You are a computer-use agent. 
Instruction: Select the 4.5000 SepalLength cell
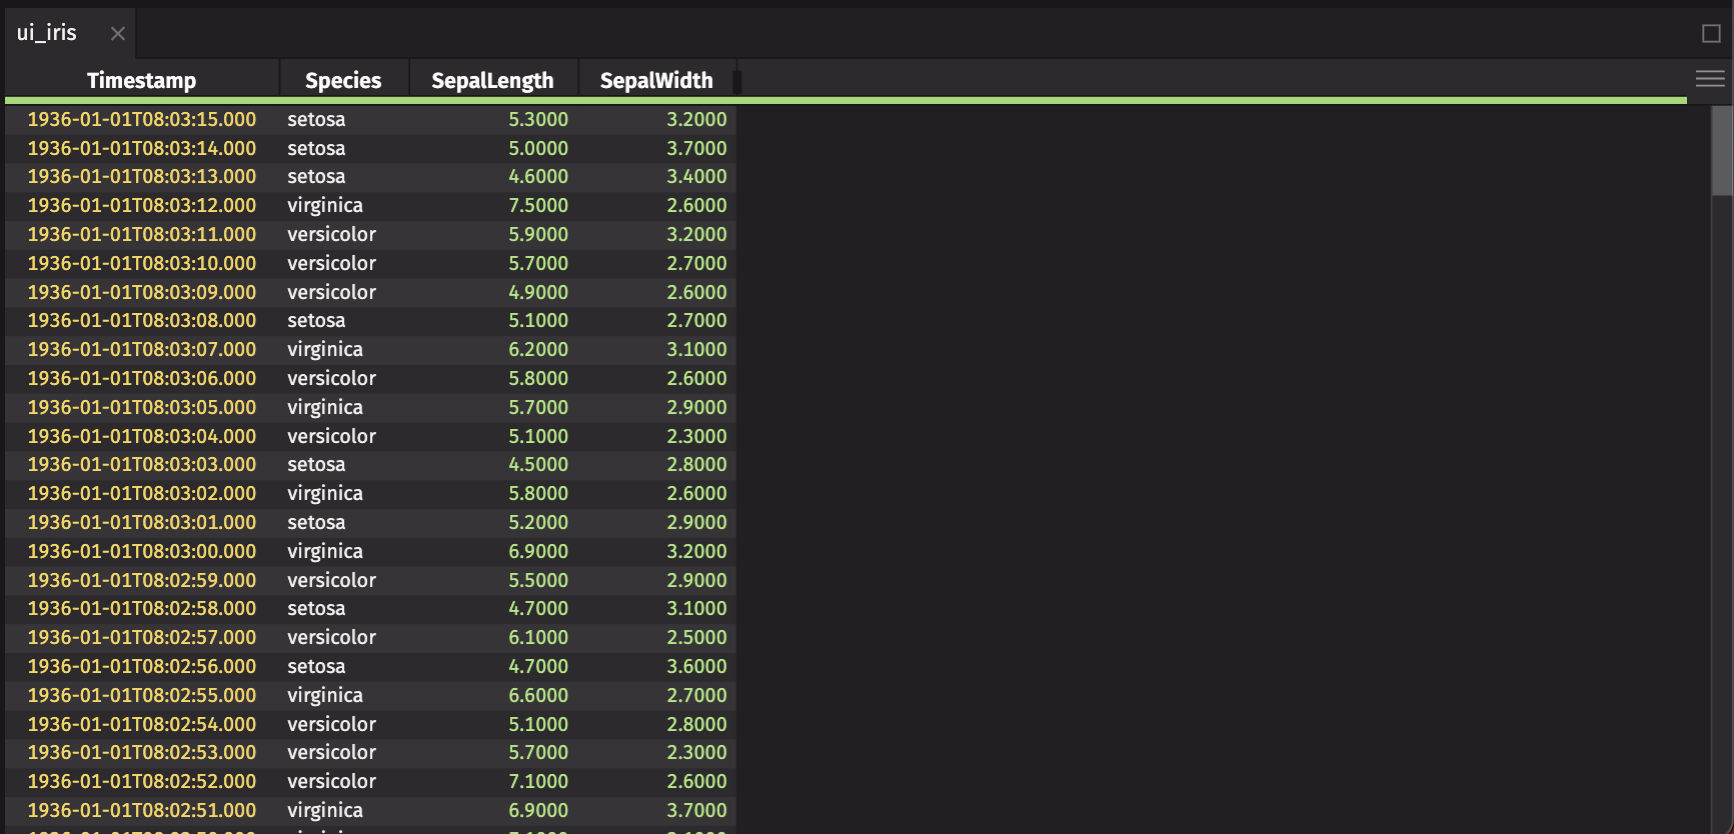(x=538, y=464)
